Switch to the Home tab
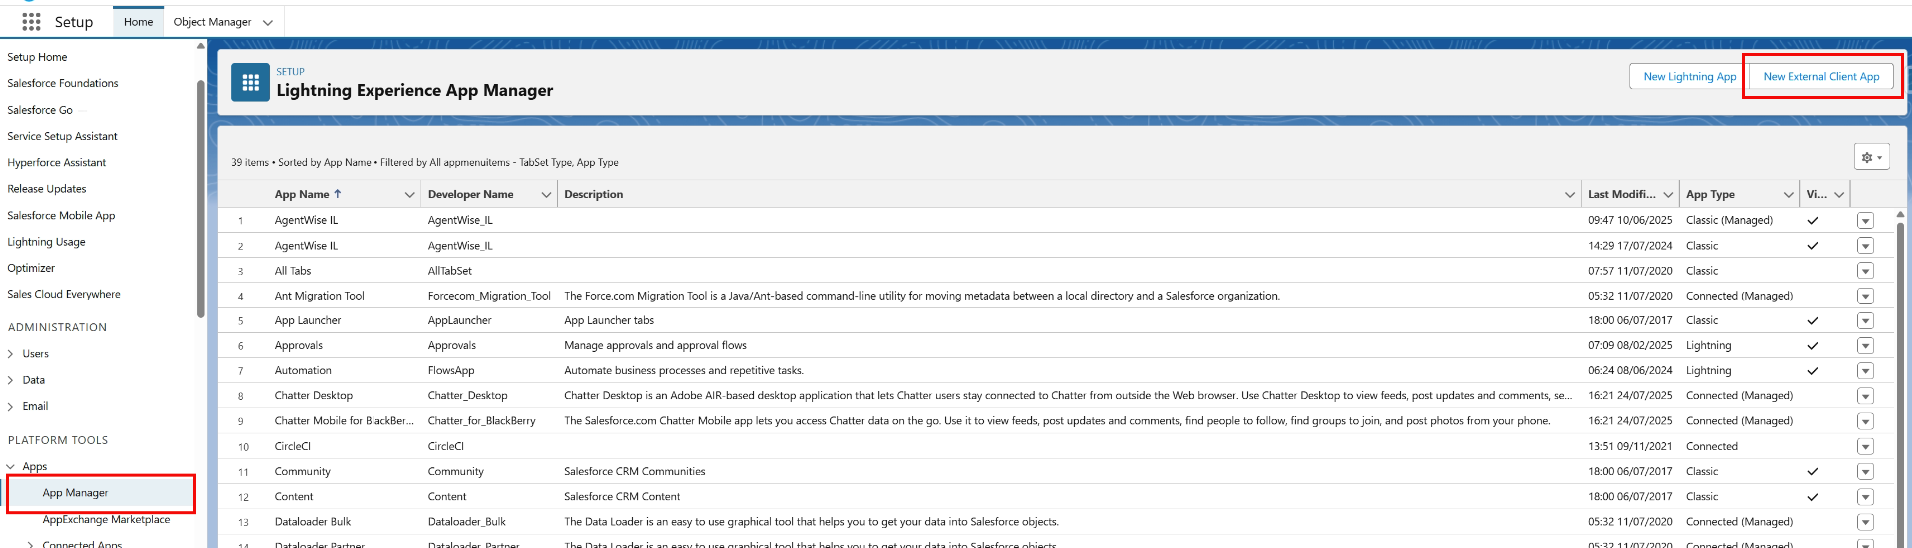The width and height of the screenshot is (1912, 548). [x=138, y=22]
